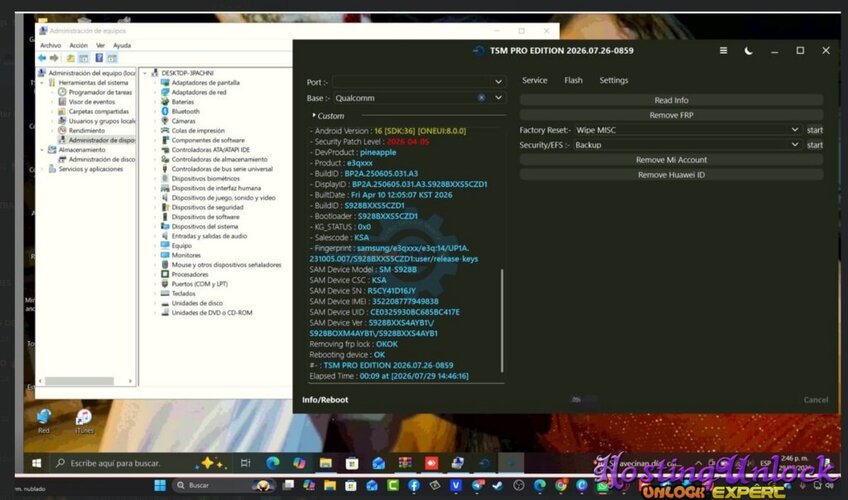Switch to the Settings tab
848x500 pixels.
click(x=614, y=80)
